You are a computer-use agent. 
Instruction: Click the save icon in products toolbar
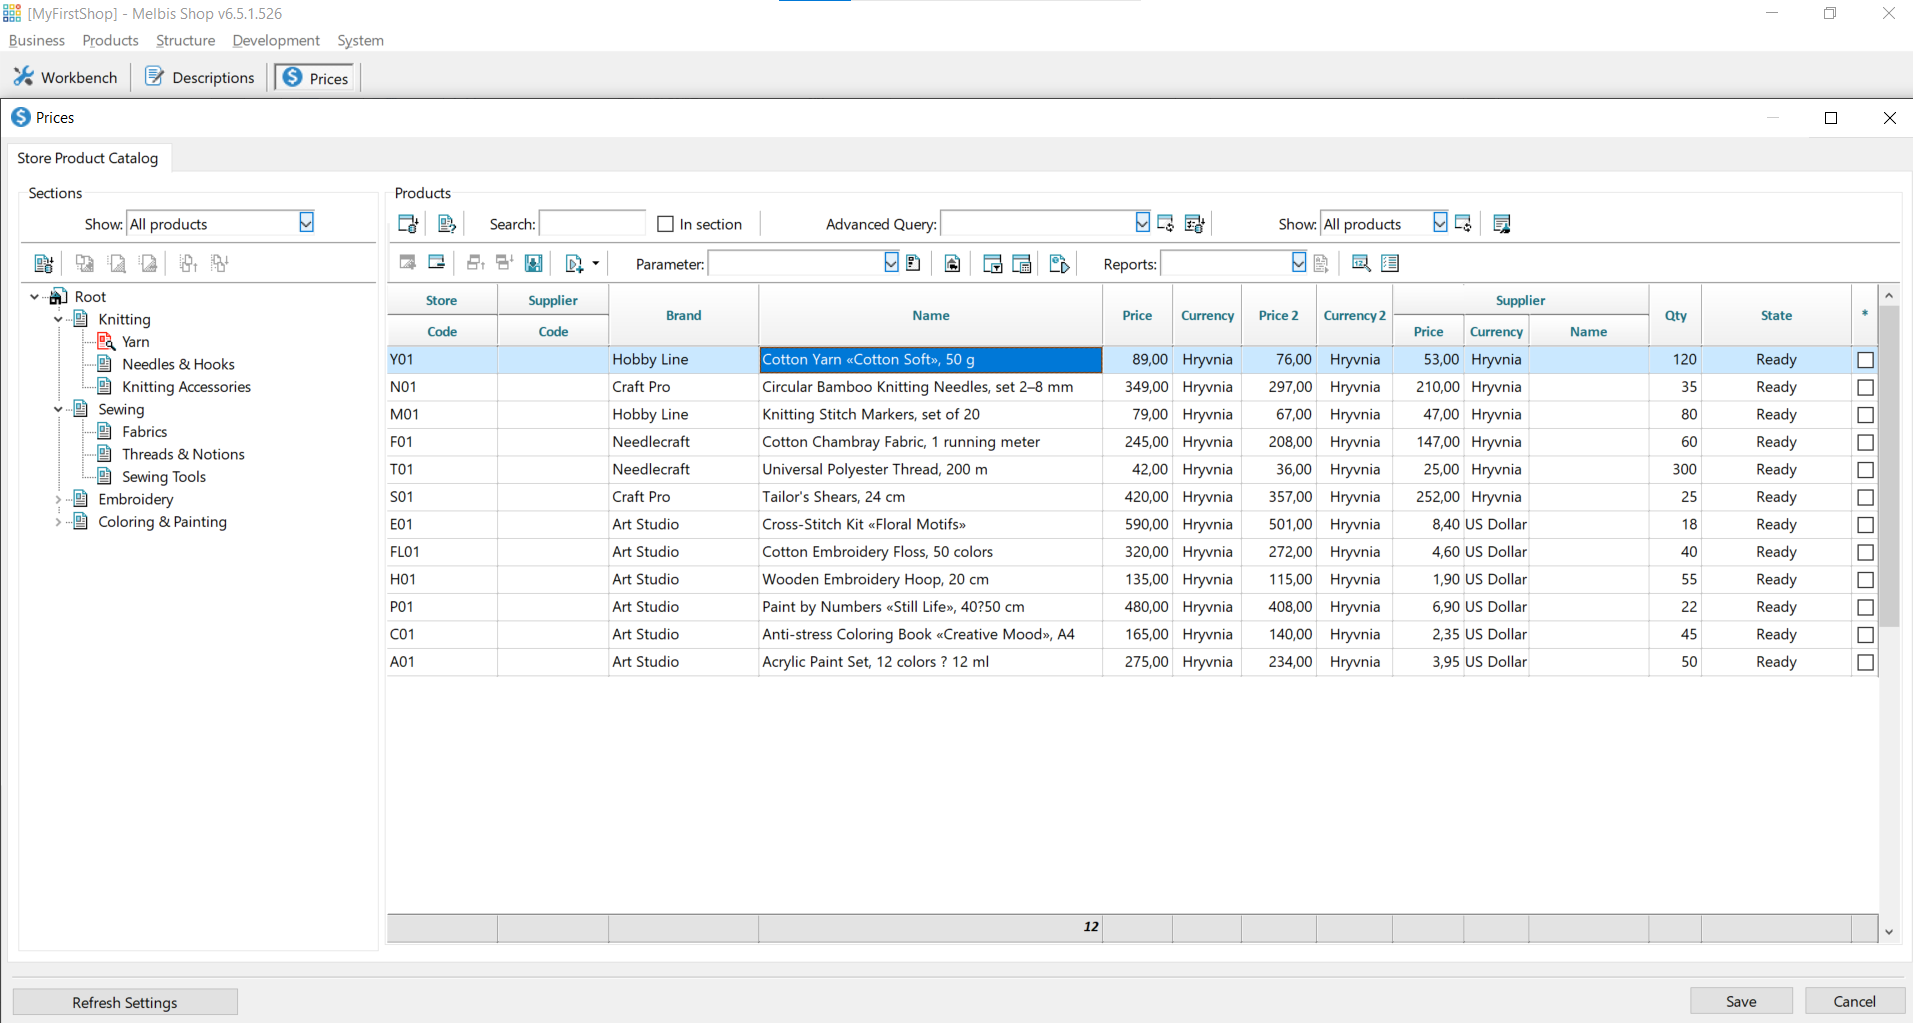(534, 263)
